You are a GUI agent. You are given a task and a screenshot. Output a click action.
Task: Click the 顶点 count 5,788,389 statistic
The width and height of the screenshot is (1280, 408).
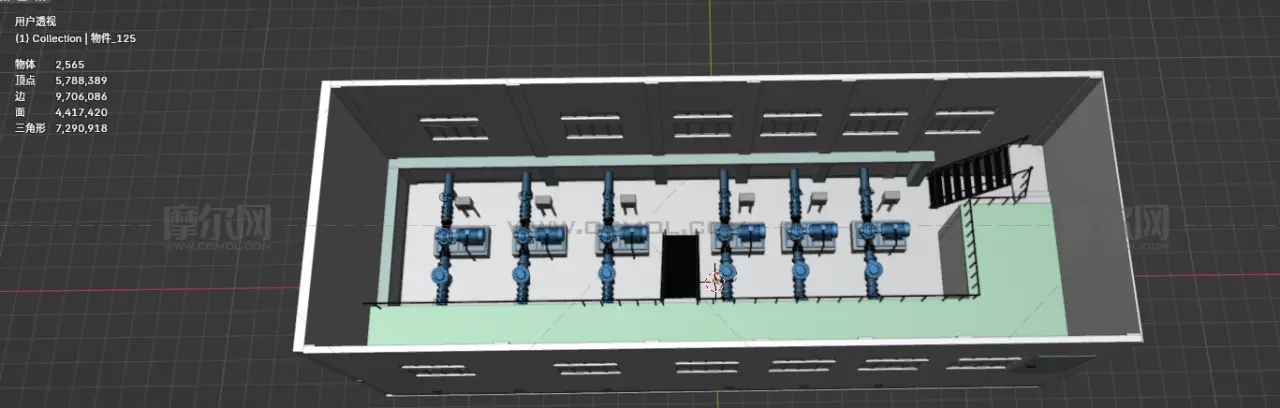point(82,81)
